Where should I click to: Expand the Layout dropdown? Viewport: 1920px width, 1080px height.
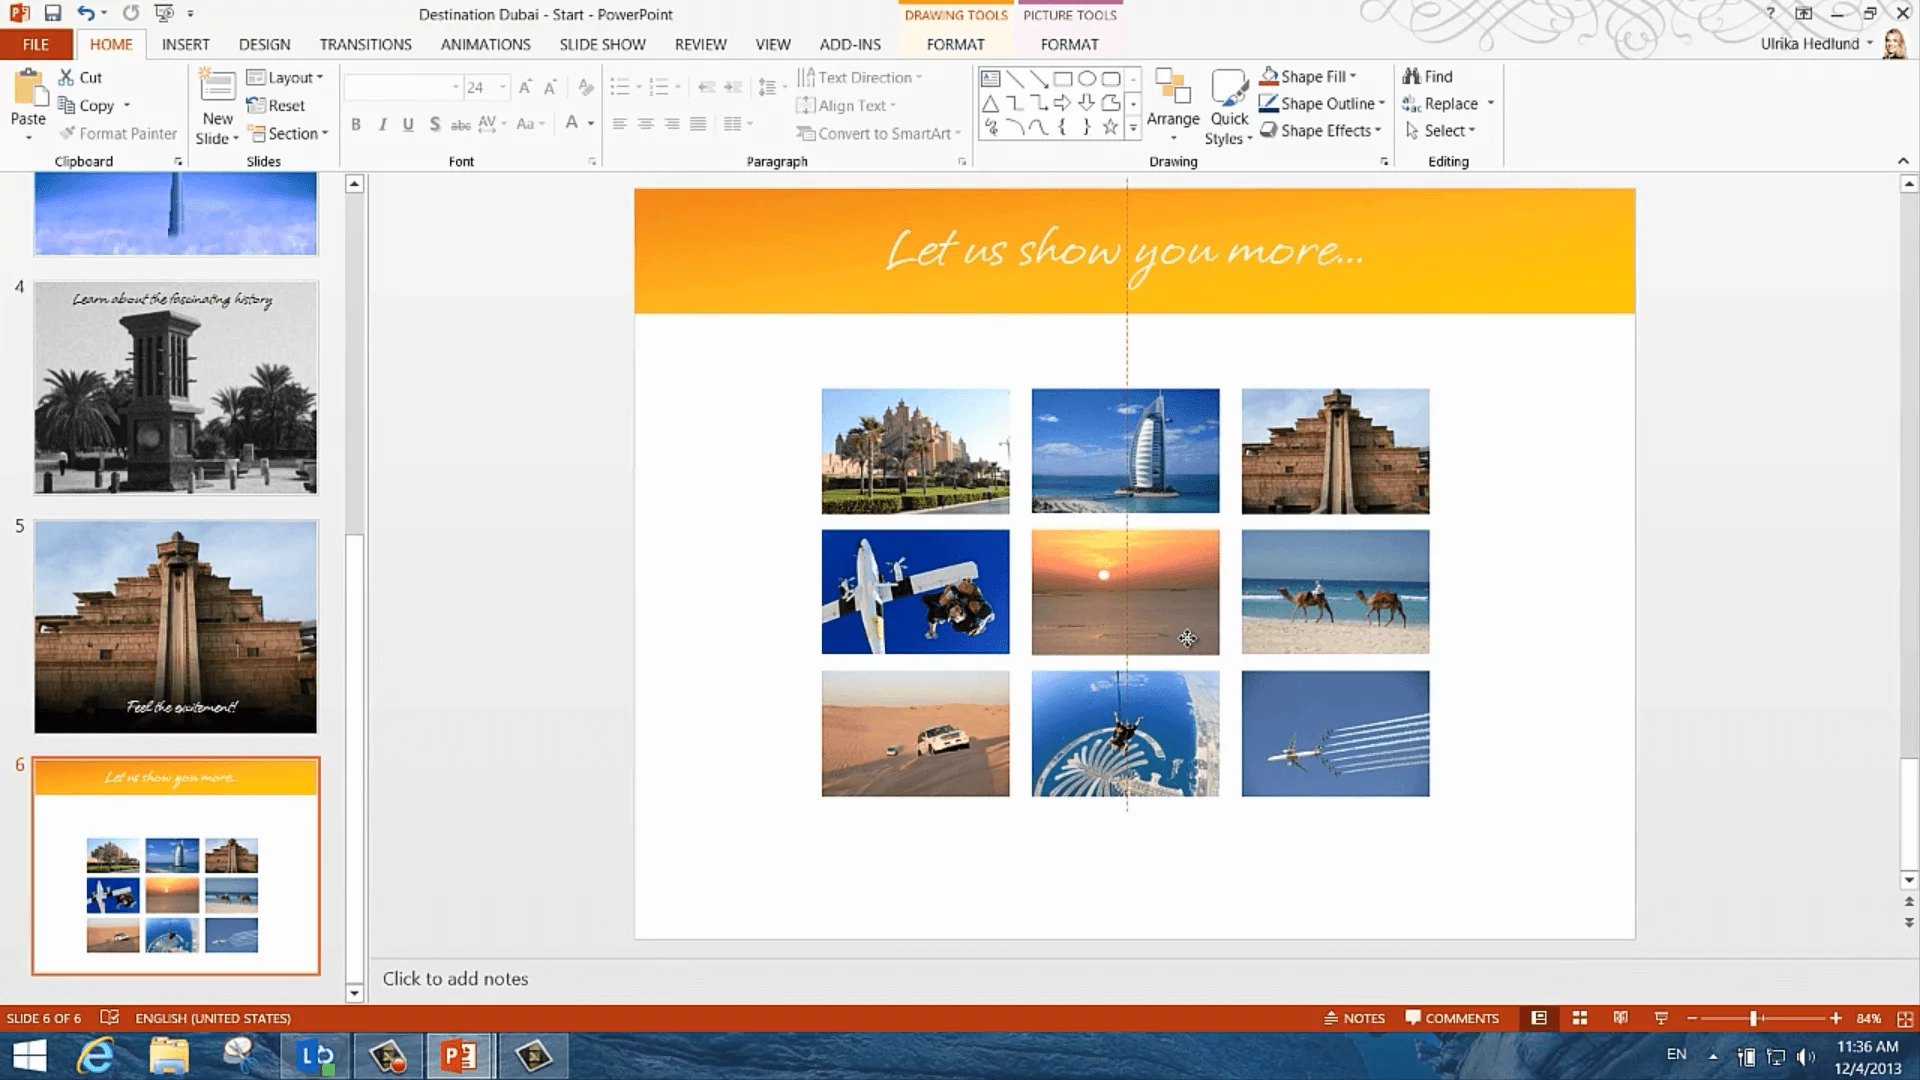pyautogui.click(x=285, y=77)
